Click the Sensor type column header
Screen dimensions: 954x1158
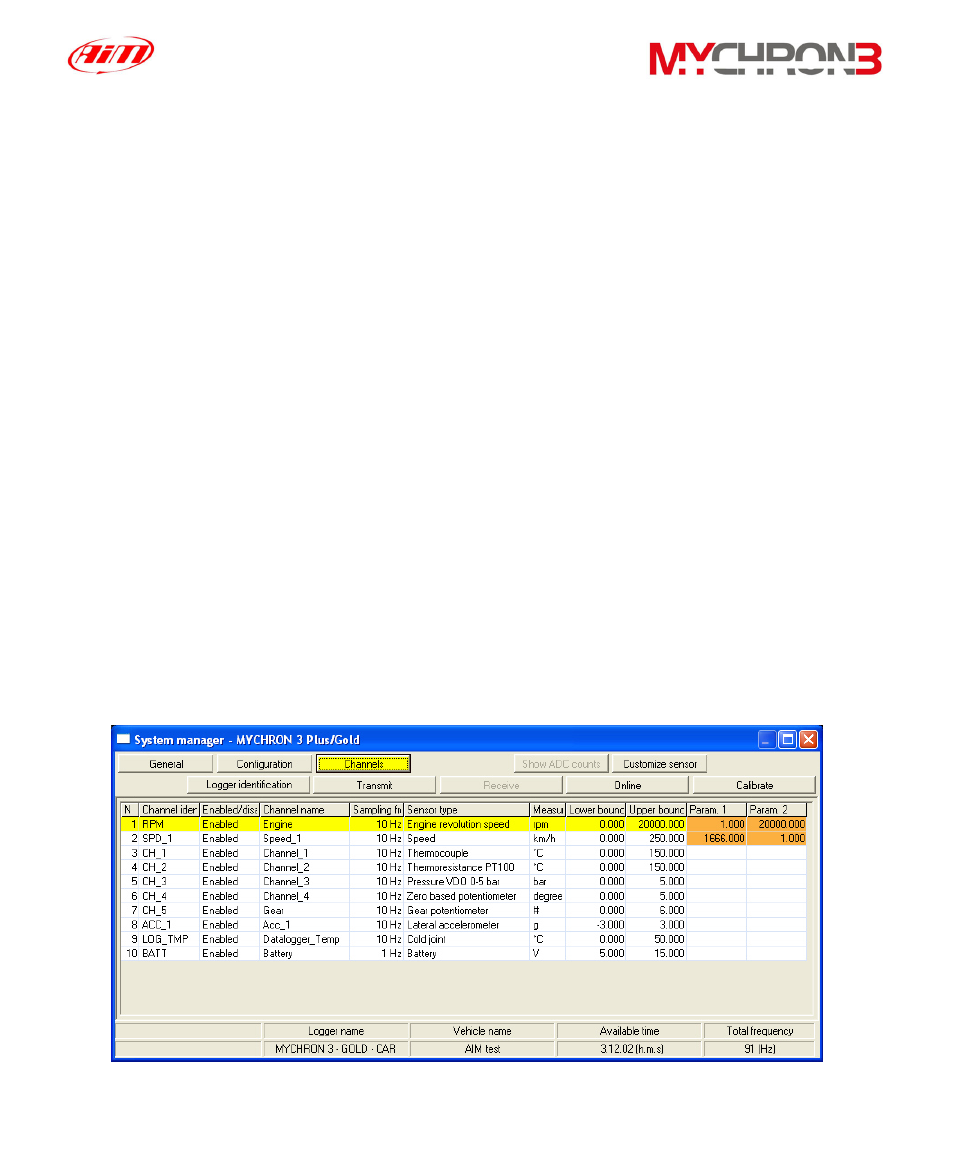[467, 809]
